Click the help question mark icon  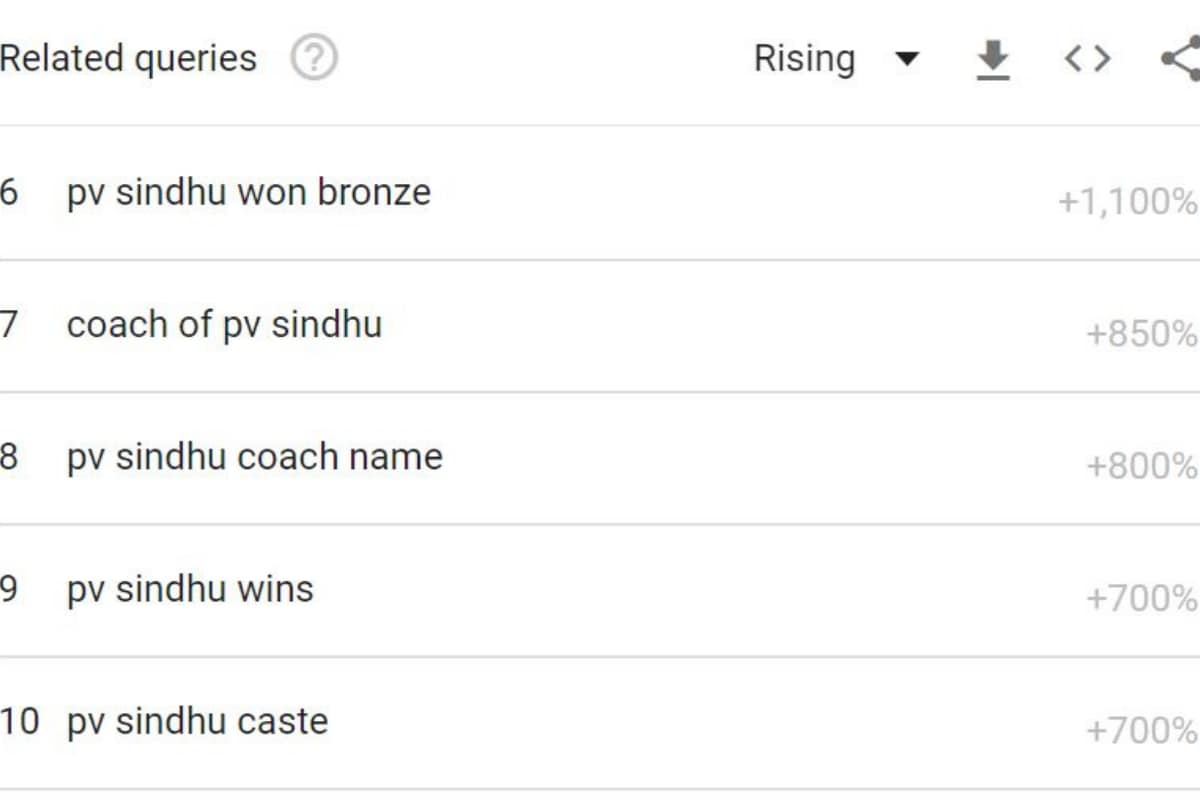[x=314, y=59]
